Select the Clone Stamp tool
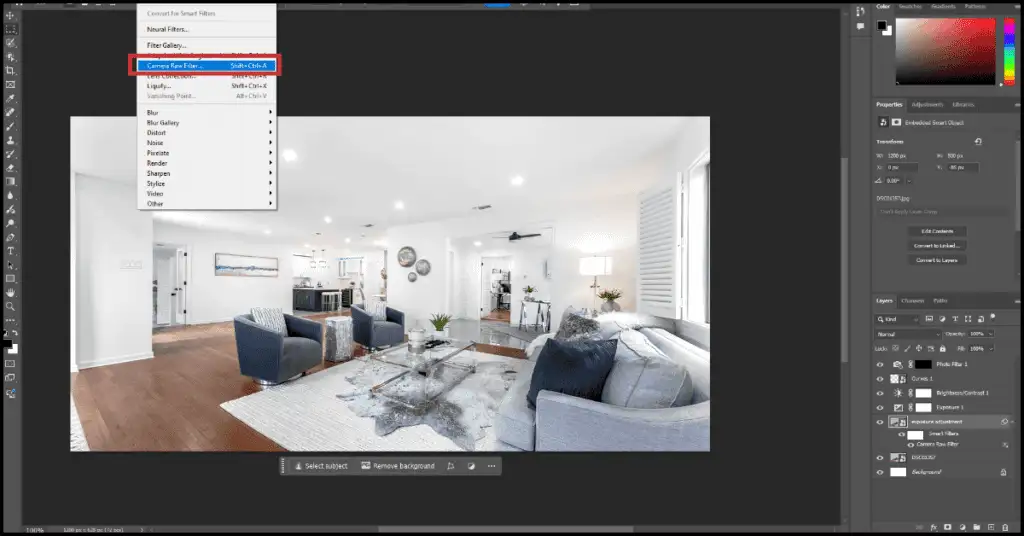 10,140
